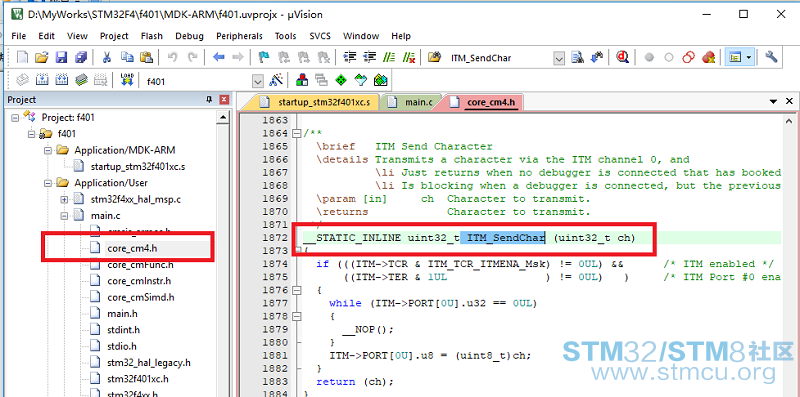The image size is (800, 397).
Task: Save all files toolbar icon
Action: [x=81, y=57]
